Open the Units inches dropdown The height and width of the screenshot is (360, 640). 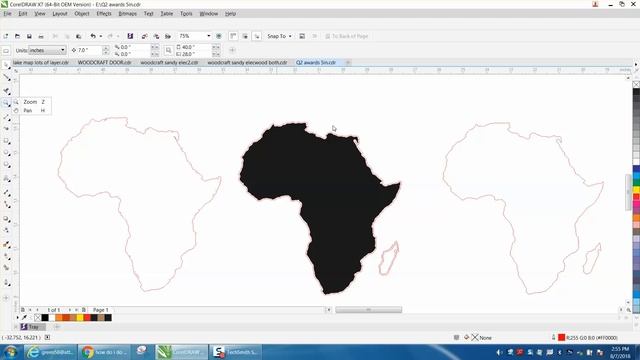pos(47,50)
